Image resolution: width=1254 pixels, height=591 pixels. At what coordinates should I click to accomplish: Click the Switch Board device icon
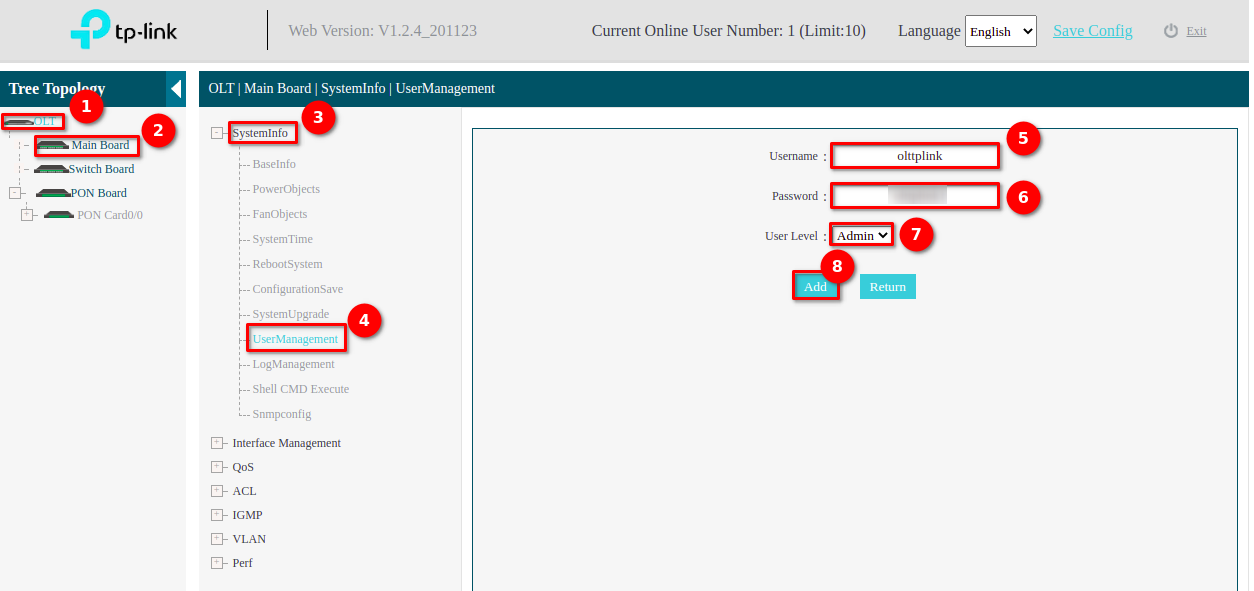(x=50, y=169)
